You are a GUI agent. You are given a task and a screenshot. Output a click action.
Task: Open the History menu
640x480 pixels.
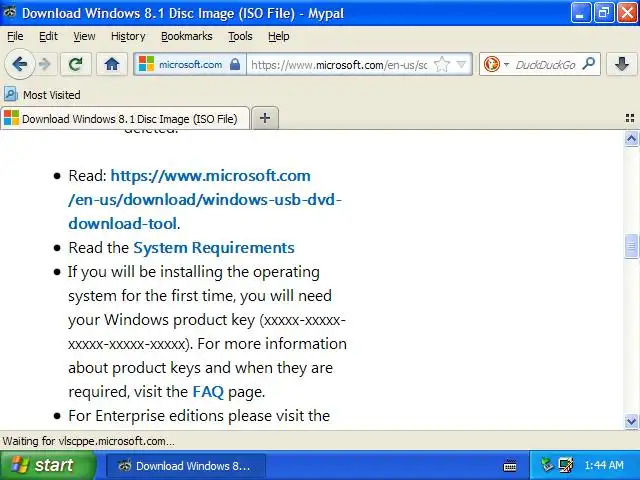128,36
